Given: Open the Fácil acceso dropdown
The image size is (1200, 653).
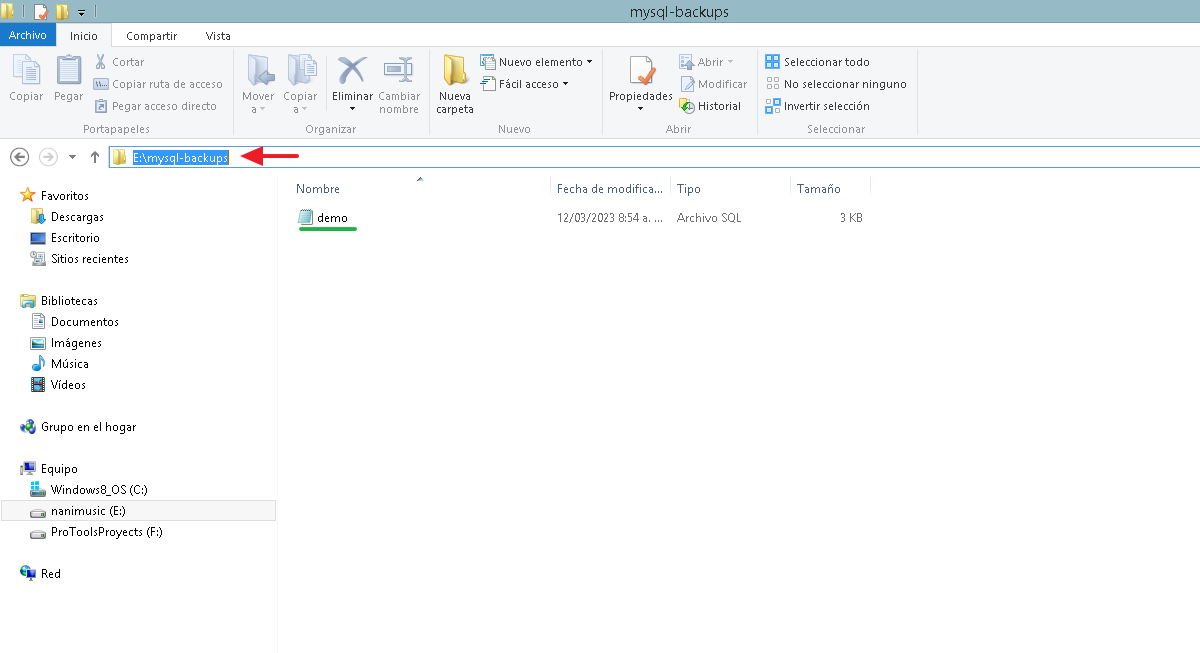Looking at the screenshot, I should tap(530, 84).
